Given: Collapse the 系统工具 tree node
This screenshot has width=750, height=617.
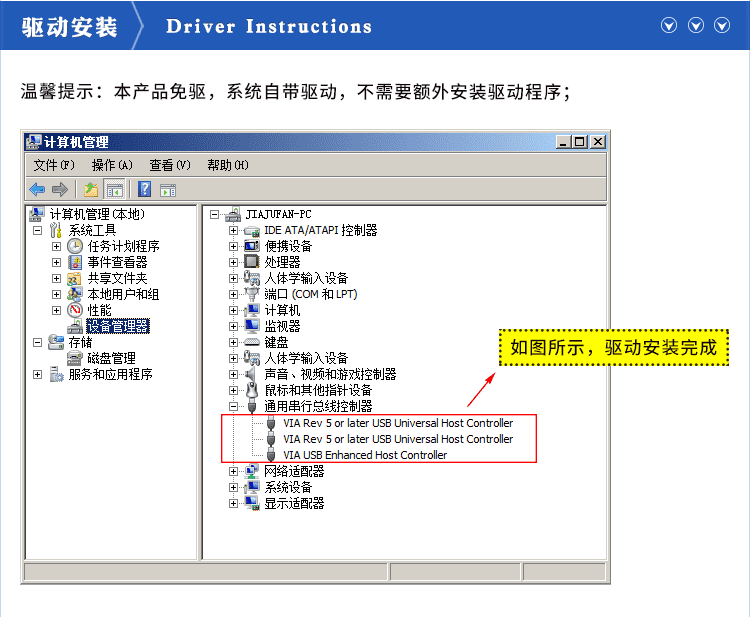Looking at the screenshot, I should pyautogui.click(x=38, y=231).
